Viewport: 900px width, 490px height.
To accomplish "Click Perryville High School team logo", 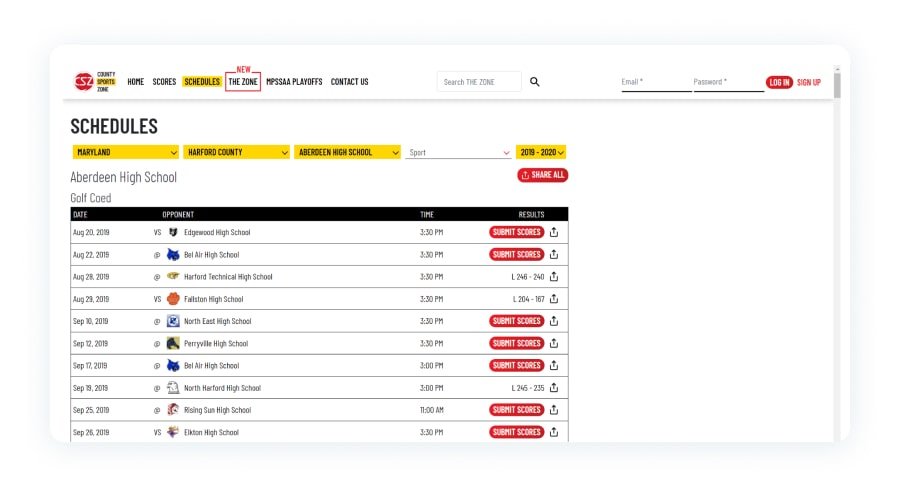I will [x=173, y=344].
